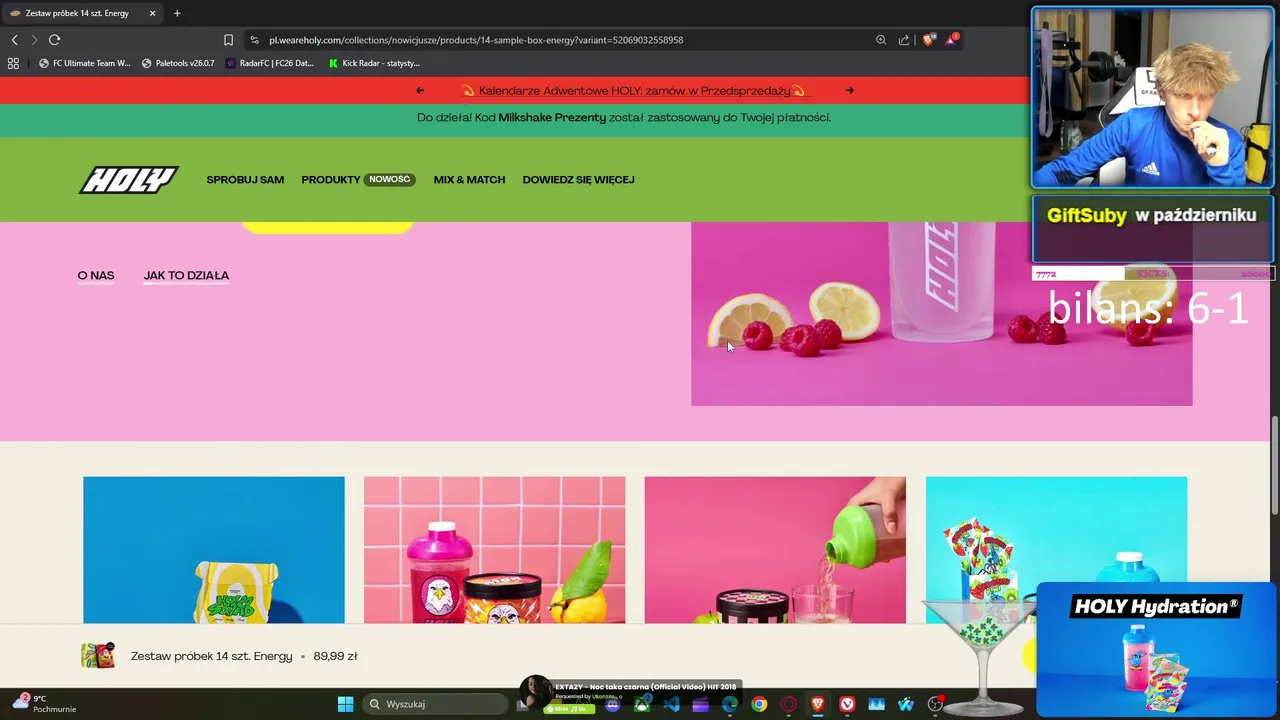This screenshot has width=1280, height=720.
Task: Open Vivaldi from the taskbar
Action: click(x=847, y=704)
